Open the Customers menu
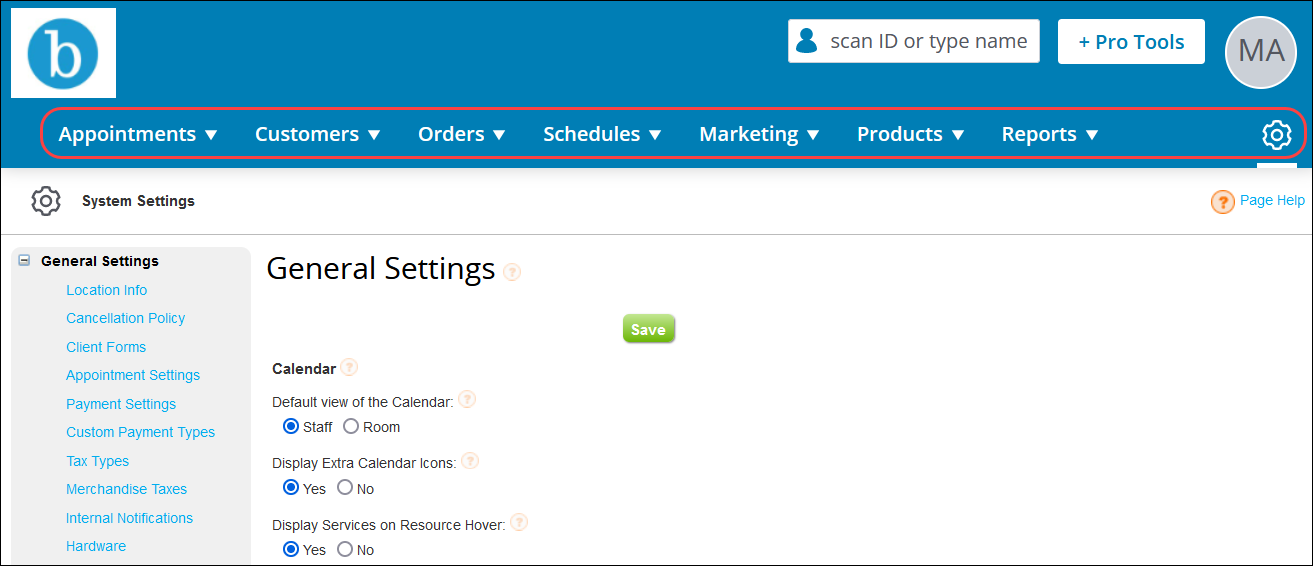The image size is (1313, 566). (317, 134)
